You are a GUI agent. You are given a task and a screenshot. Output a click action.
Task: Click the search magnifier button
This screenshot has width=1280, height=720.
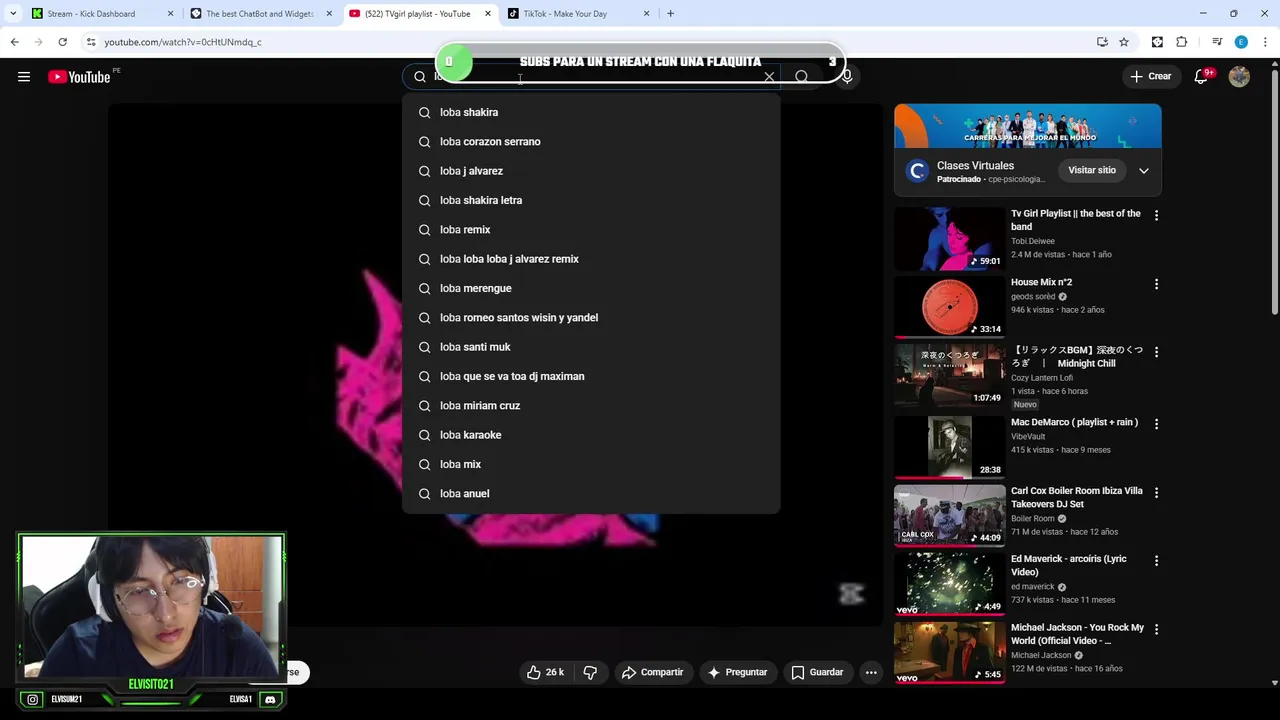click(x=802, y=77)
